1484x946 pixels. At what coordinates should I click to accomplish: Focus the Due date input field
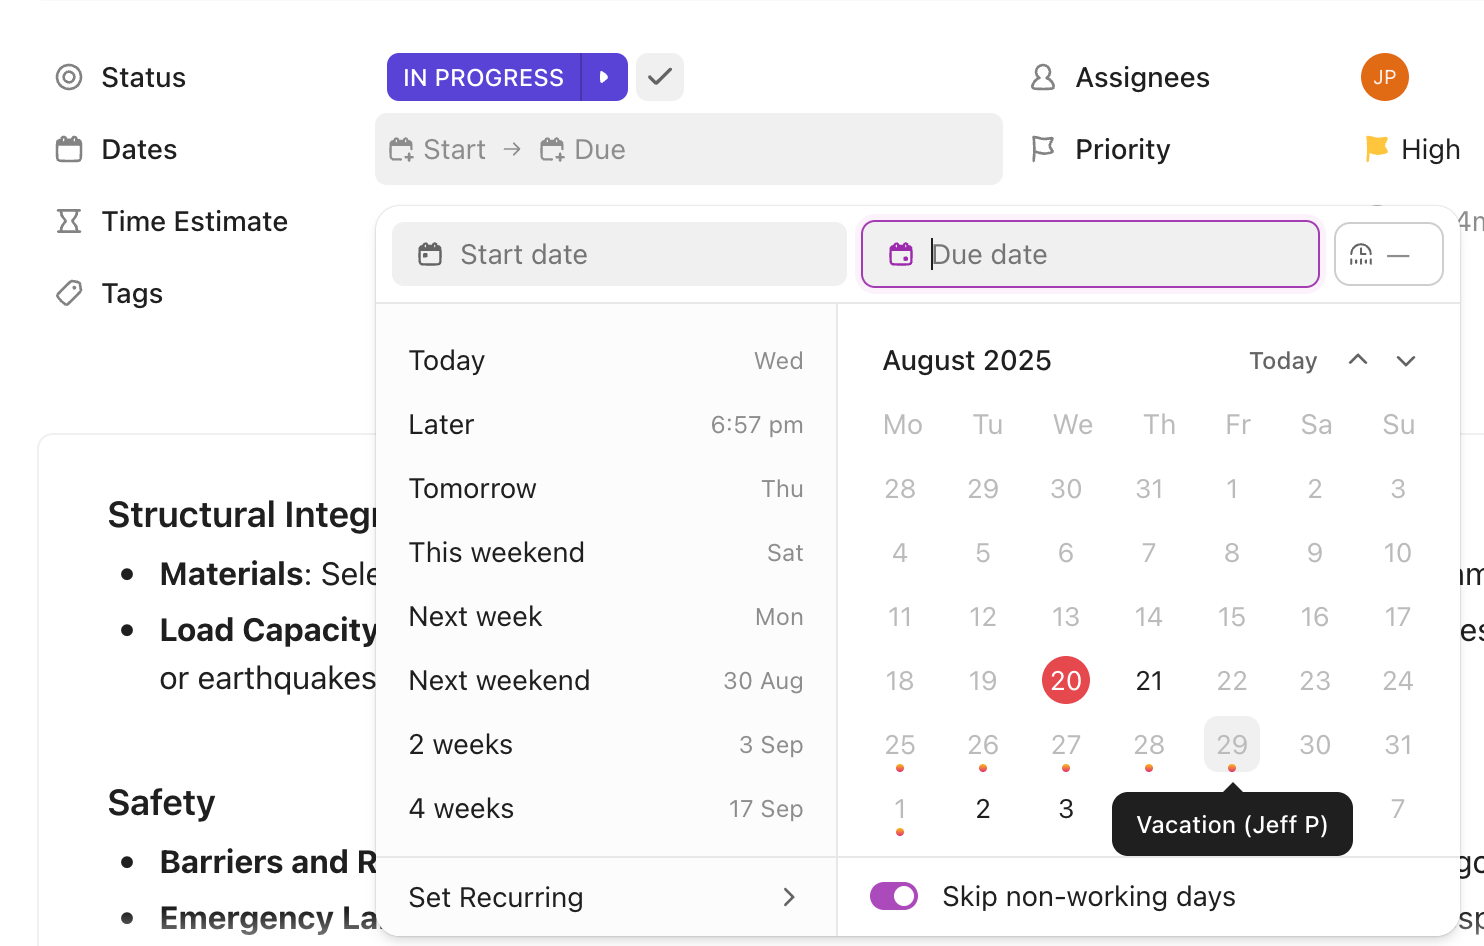[x=1090, y=254]
